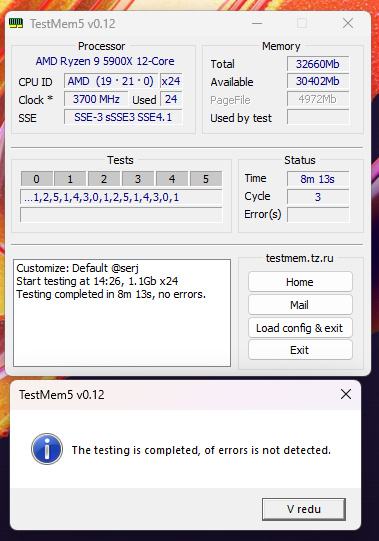Click the Used cores value 24
Screen dimensions: 379x541
tap(171, 99)
